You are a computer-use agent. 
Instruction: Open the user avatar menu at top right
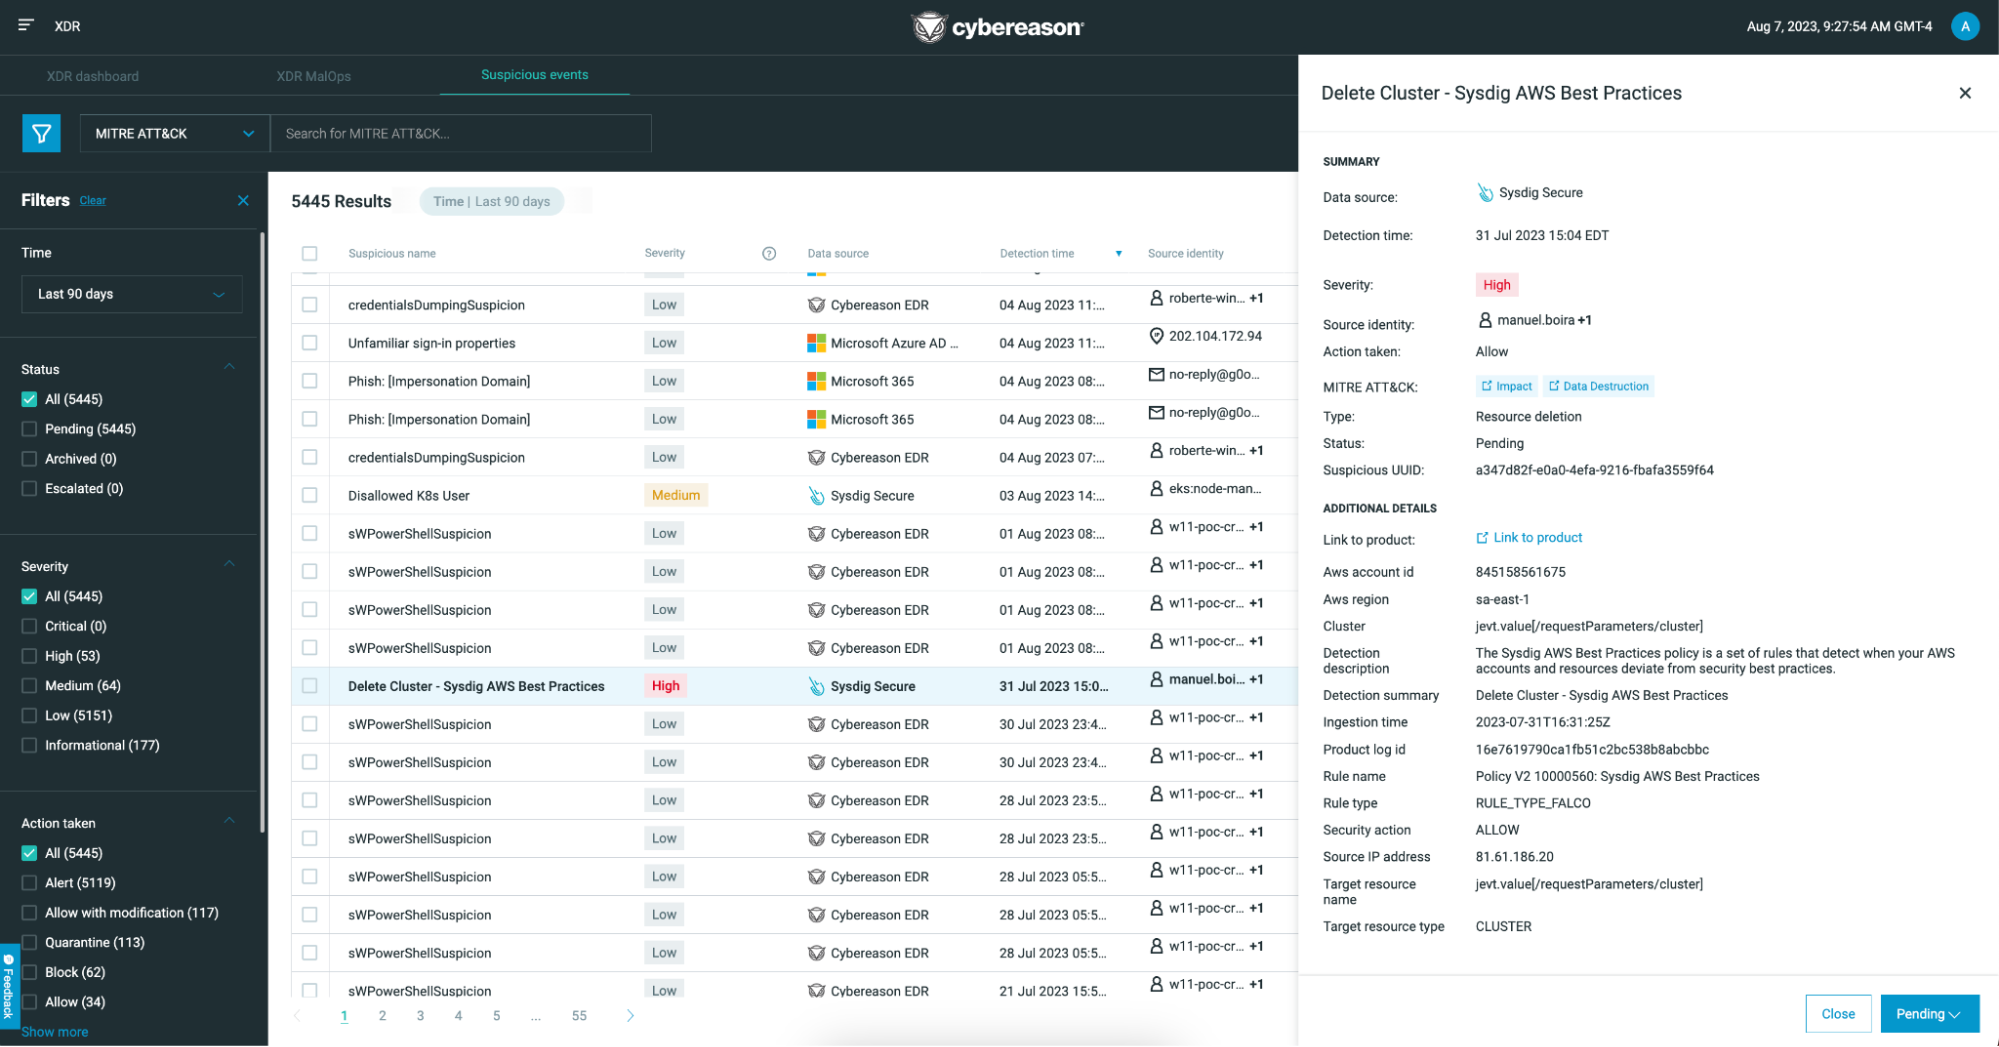tap(1965, 26)
